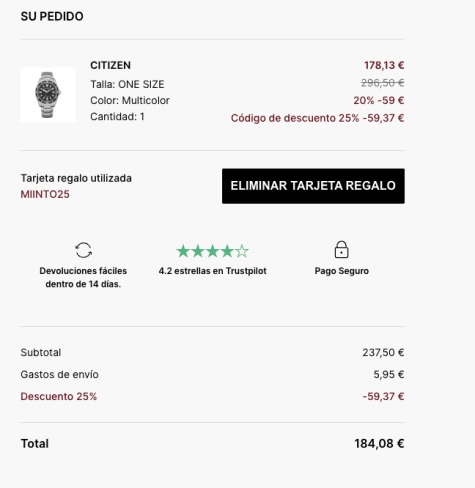
Task: Click the crossed-out original price 296,50 €
Action: (383, 83)
